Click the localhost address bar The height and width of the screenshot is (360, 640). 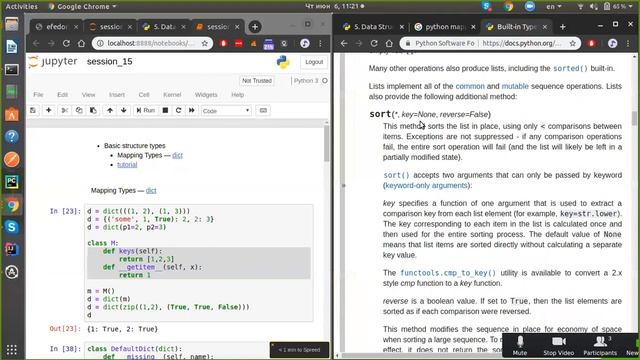(x=151, y=43)
